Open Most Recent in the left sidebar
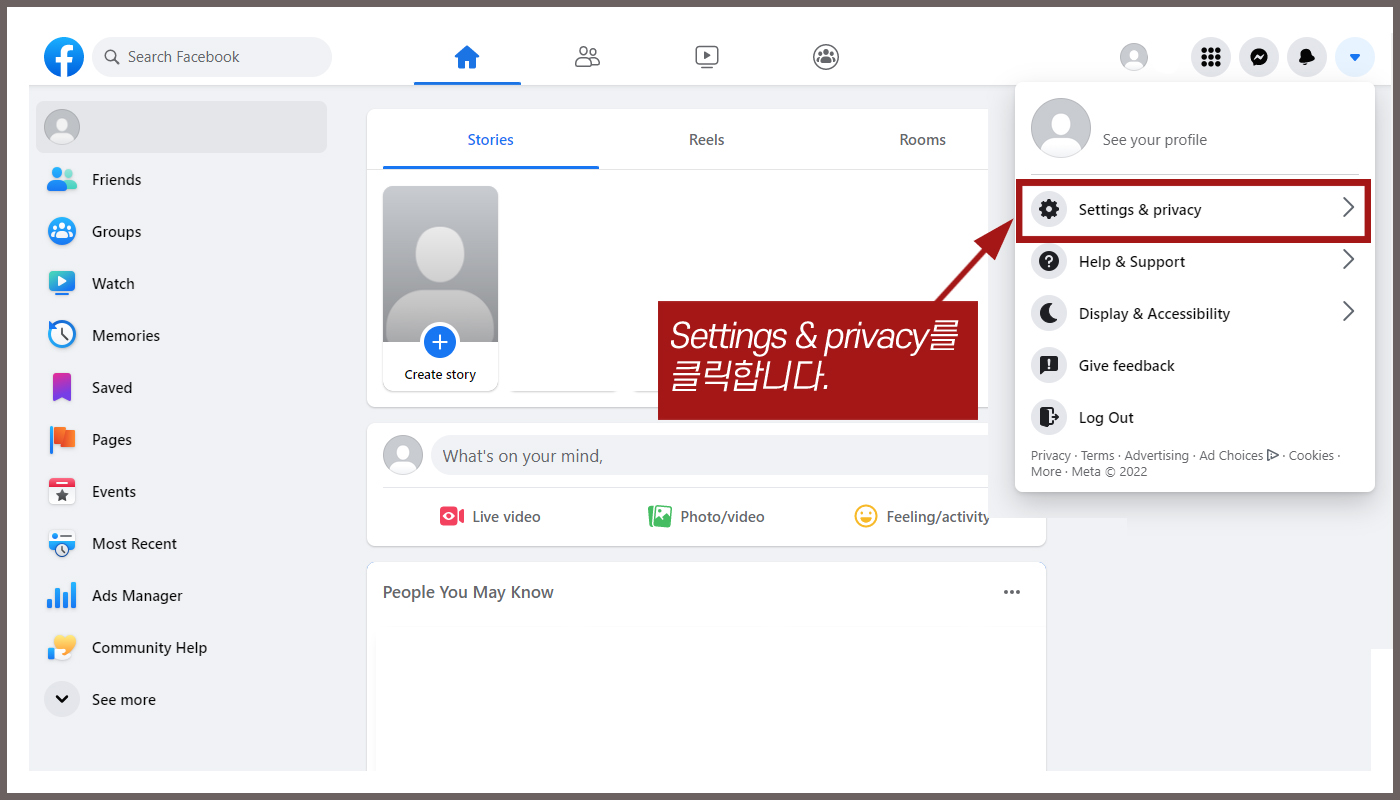Screen dimensions: 1400x800 click(x=182, y=544)
